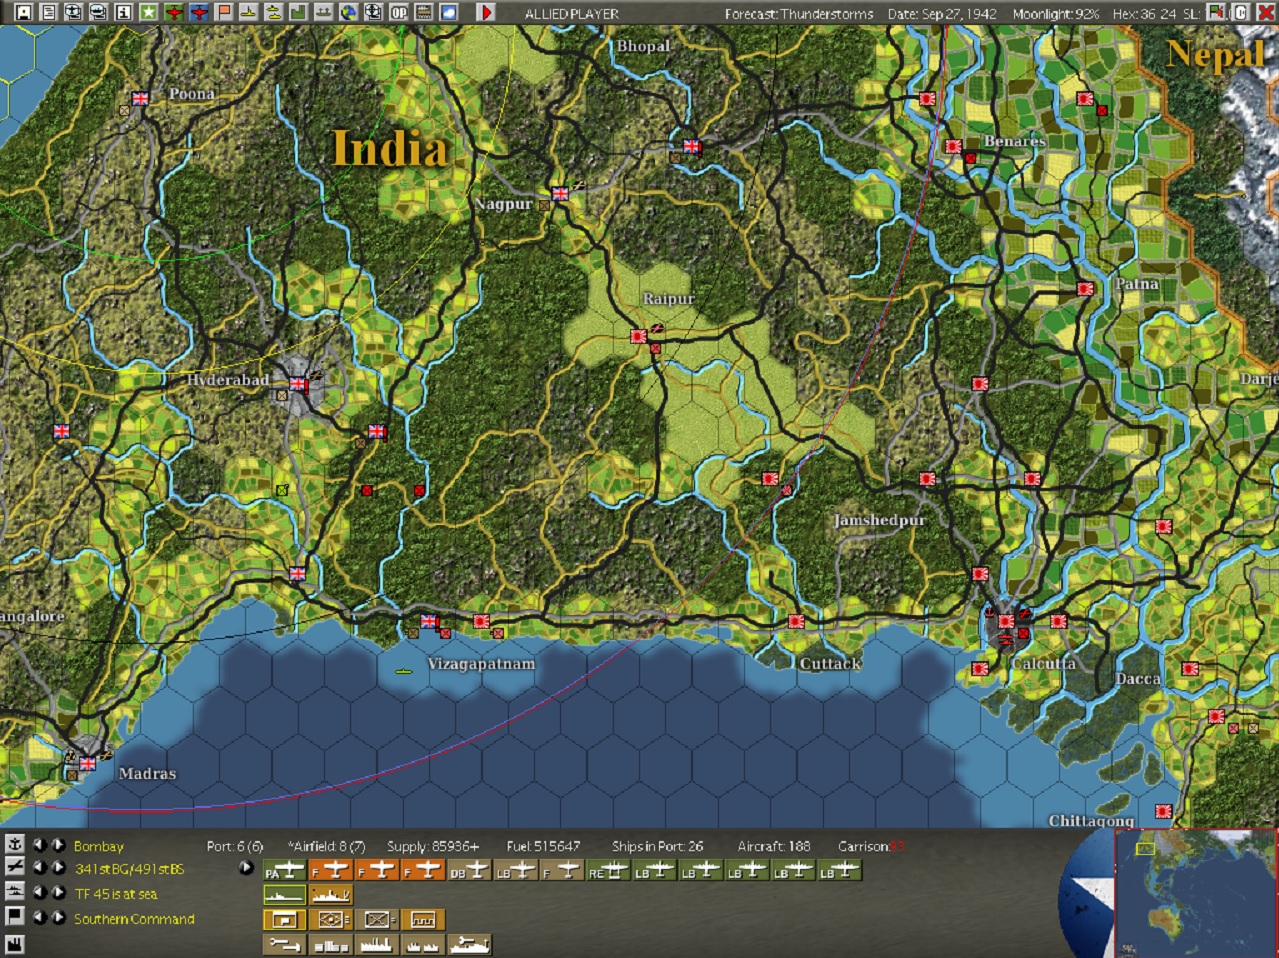Click the anchor port icon in bottom panel

tap(14, 845)
